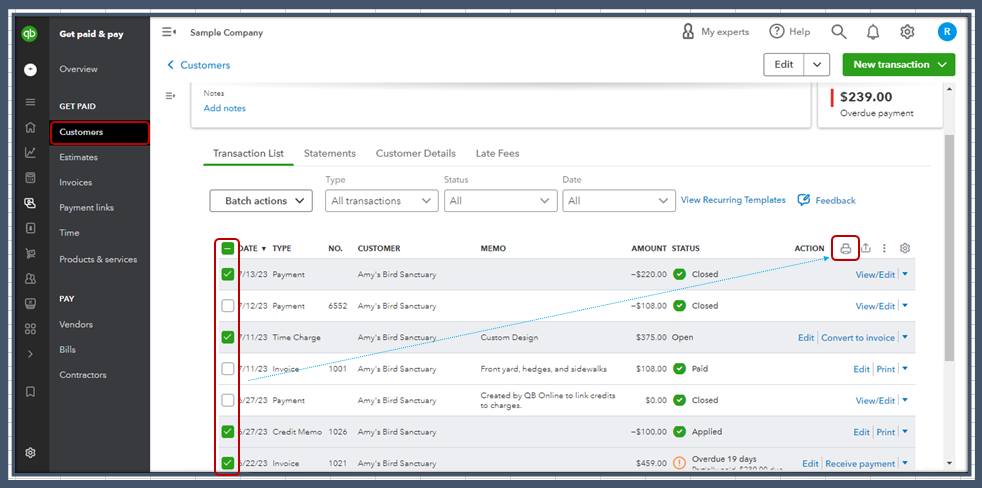The width and height of the screenshot is (982, 488).
Task: Uncheck the Time Charge row checkbox
Action: (x=228, y=337)
